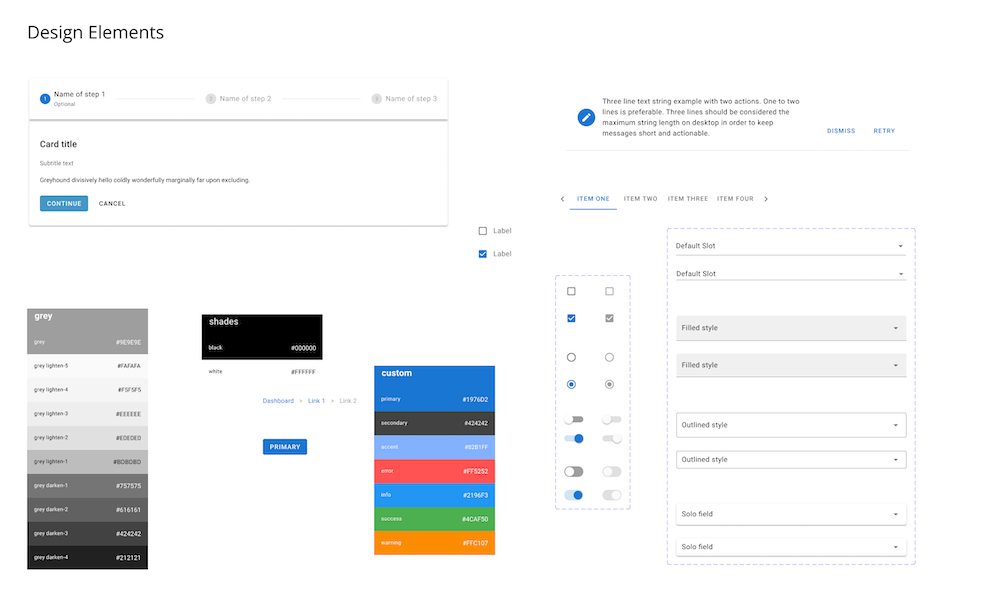Image resolution: width=1000 pixels, height=590 pixels.
Task: Click the step 2 circle indicator
Action: pyautogui.click(x=211, y=99)
